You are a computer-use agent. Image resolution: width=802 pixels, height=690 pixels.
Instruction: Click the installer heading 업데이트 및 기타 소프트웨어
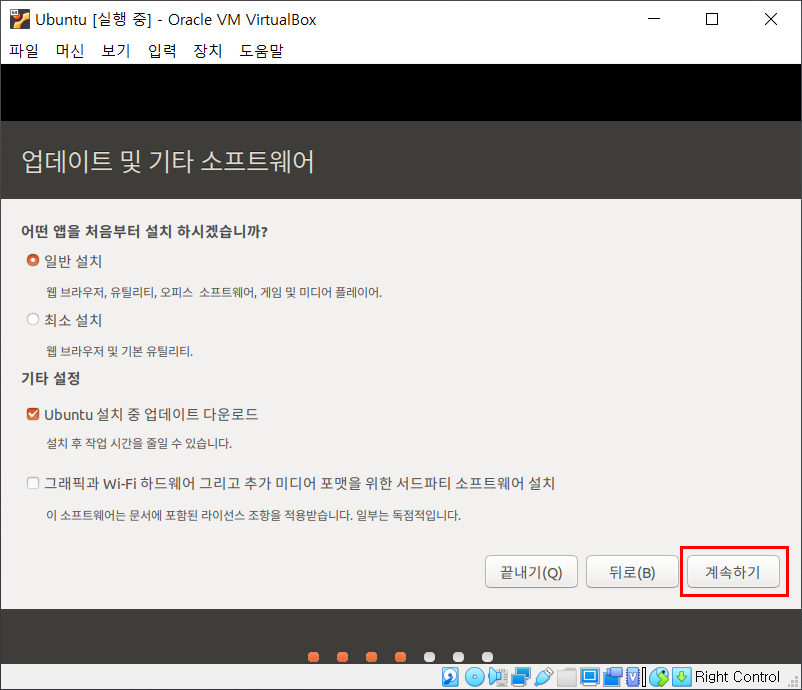point(168,162)
